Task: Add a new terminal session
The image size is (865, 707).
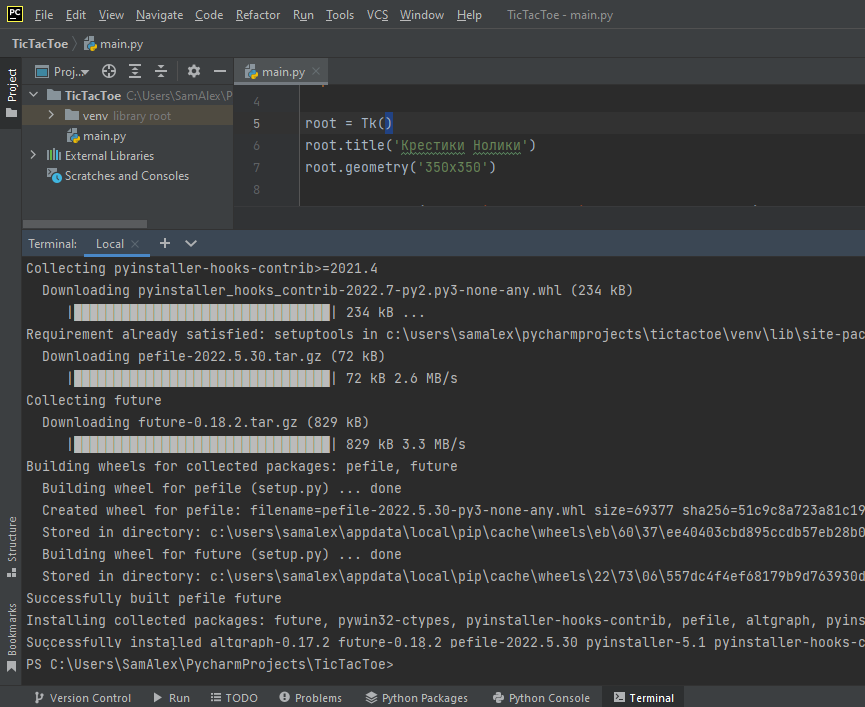Action: click(165, 243)
